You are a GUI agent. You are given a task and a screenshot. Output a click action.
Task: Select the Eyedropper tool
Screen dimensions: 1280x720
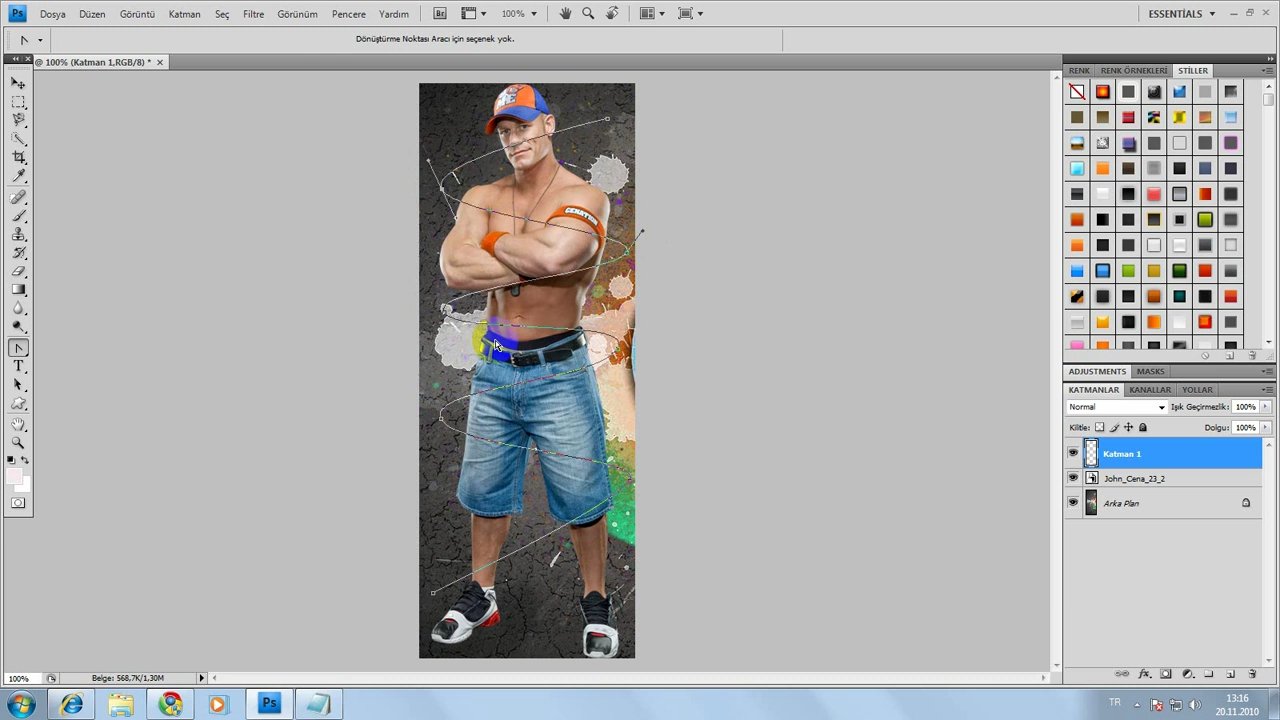(18, 177)
